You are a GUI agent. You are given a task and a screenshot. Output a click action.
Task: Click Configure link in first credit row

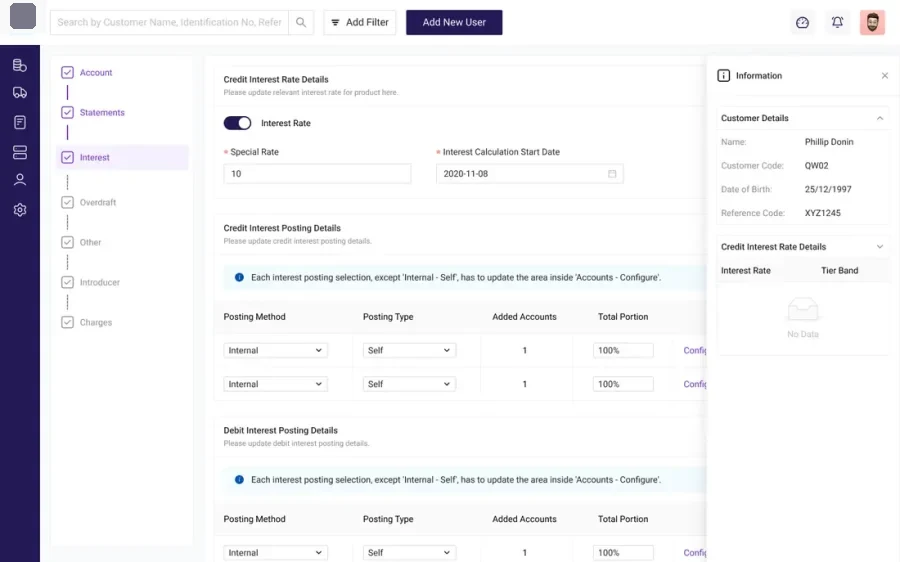(695, 350)
